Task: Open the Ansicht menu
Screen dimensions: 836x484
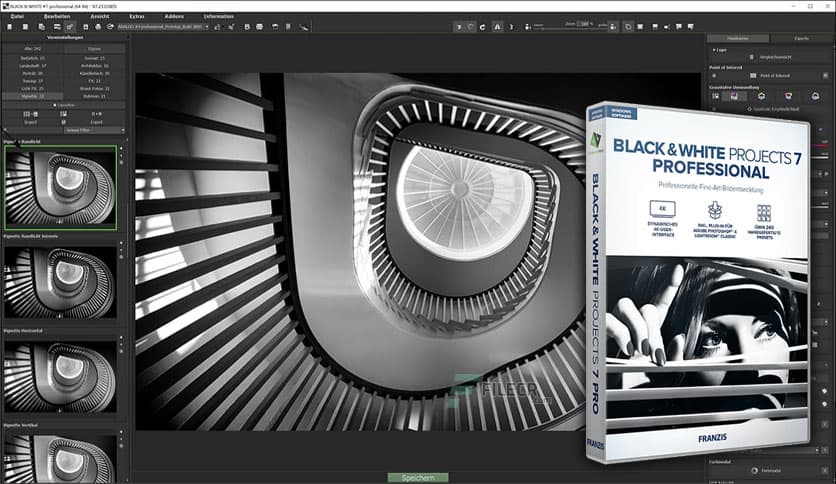Action: (x=100, y=17)
